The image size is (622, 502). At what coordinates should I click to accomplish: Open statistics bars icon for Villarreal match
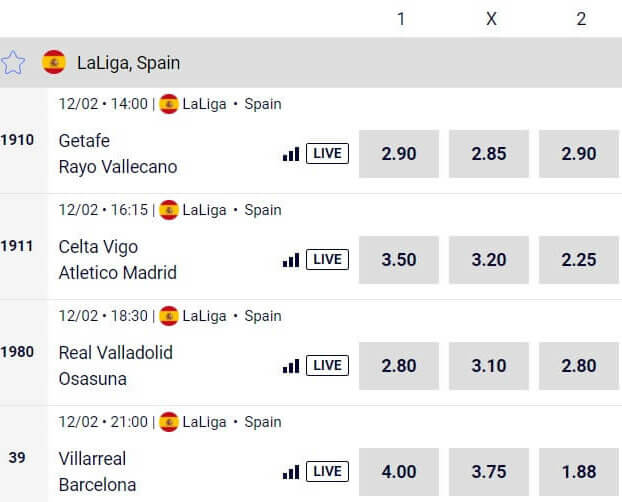tap(291, 471)
